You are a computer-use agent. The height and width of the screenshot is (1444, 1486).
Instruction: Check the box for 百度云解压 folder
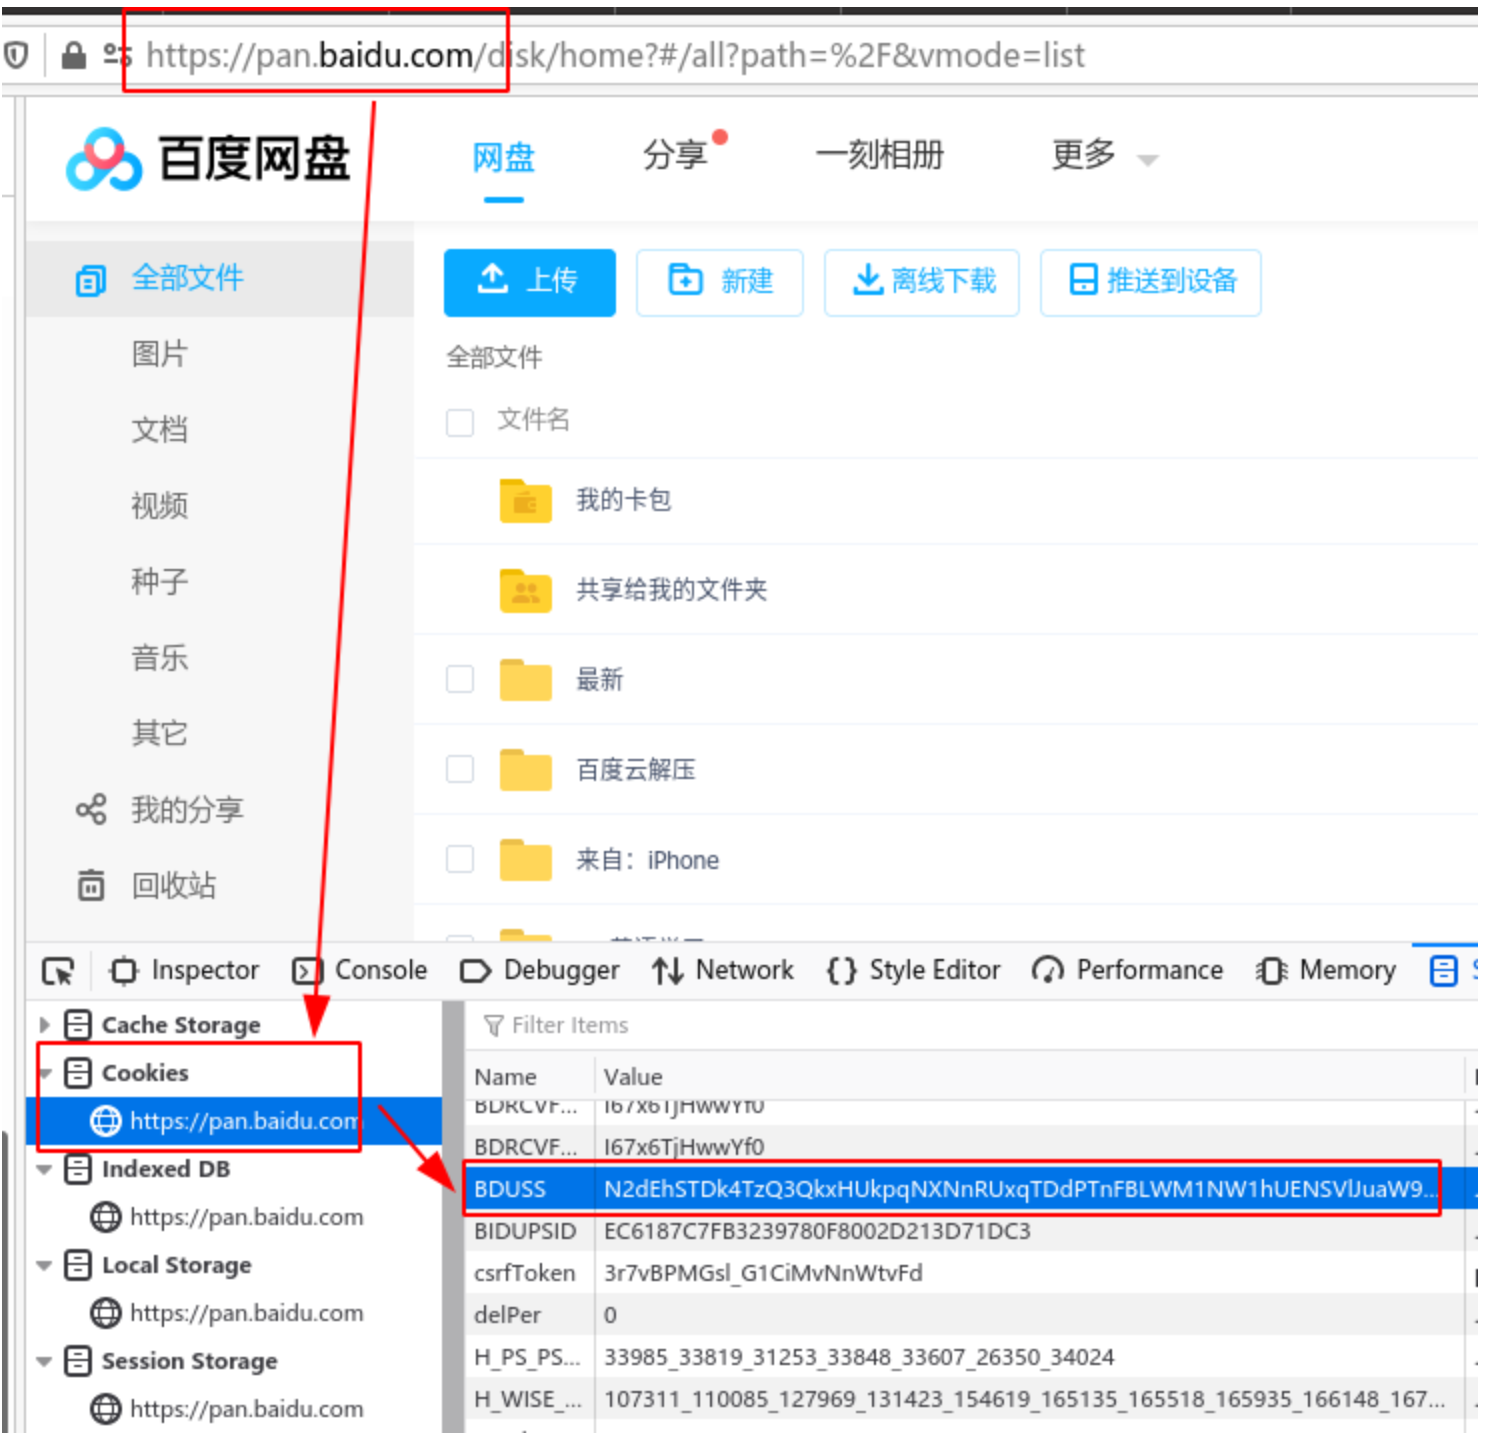[460, 770]
